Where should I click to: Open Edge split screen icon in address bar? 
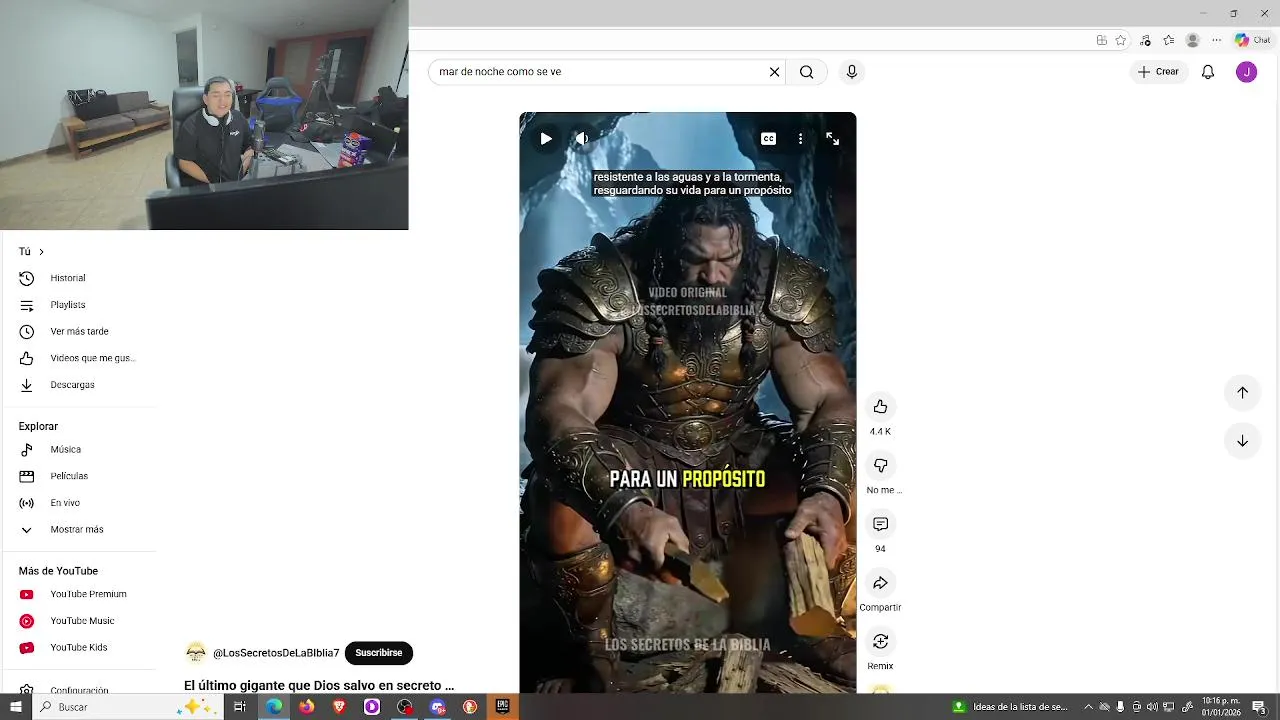tap(1101, 41)
